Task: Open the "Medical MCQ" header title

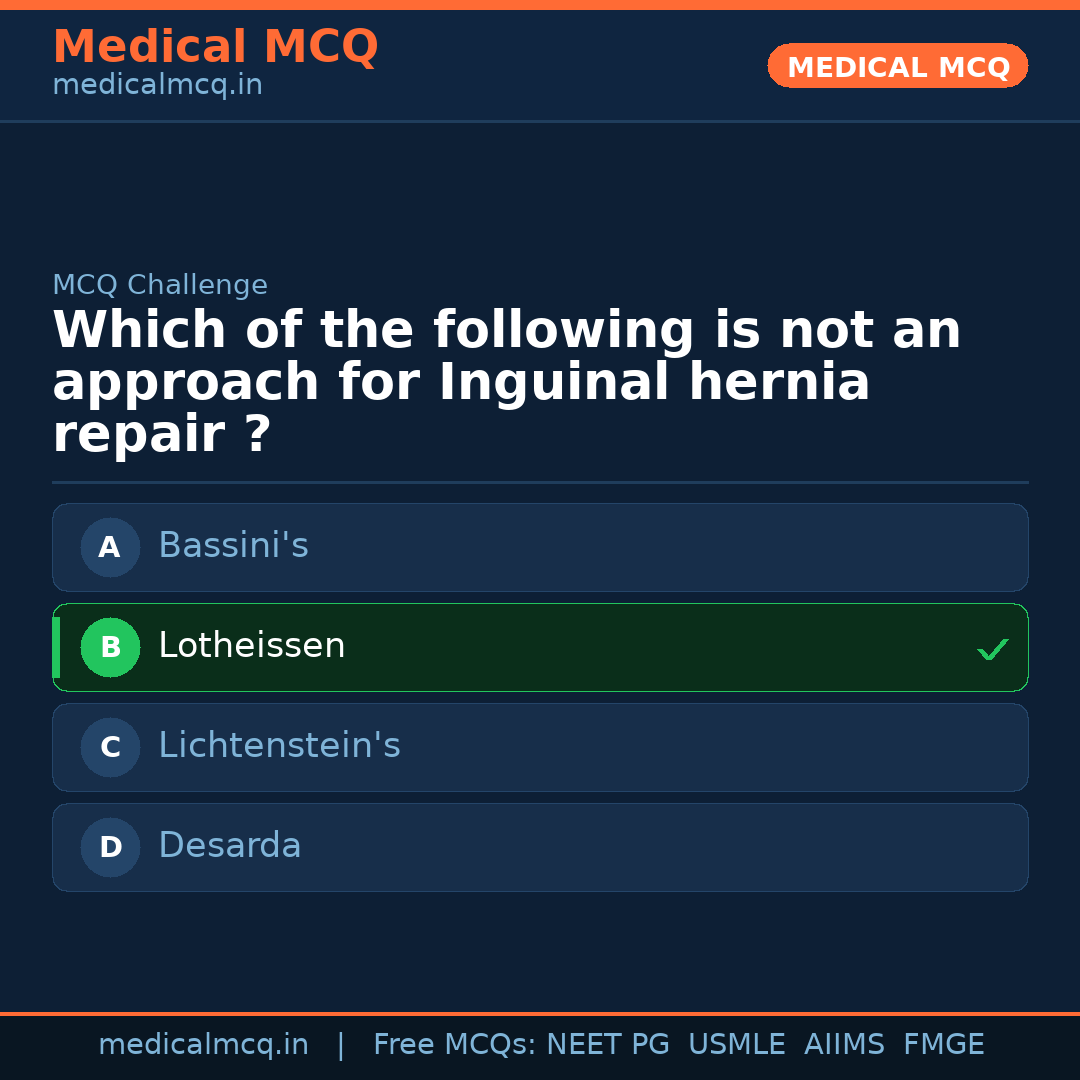Action: (x=215, y=47)
